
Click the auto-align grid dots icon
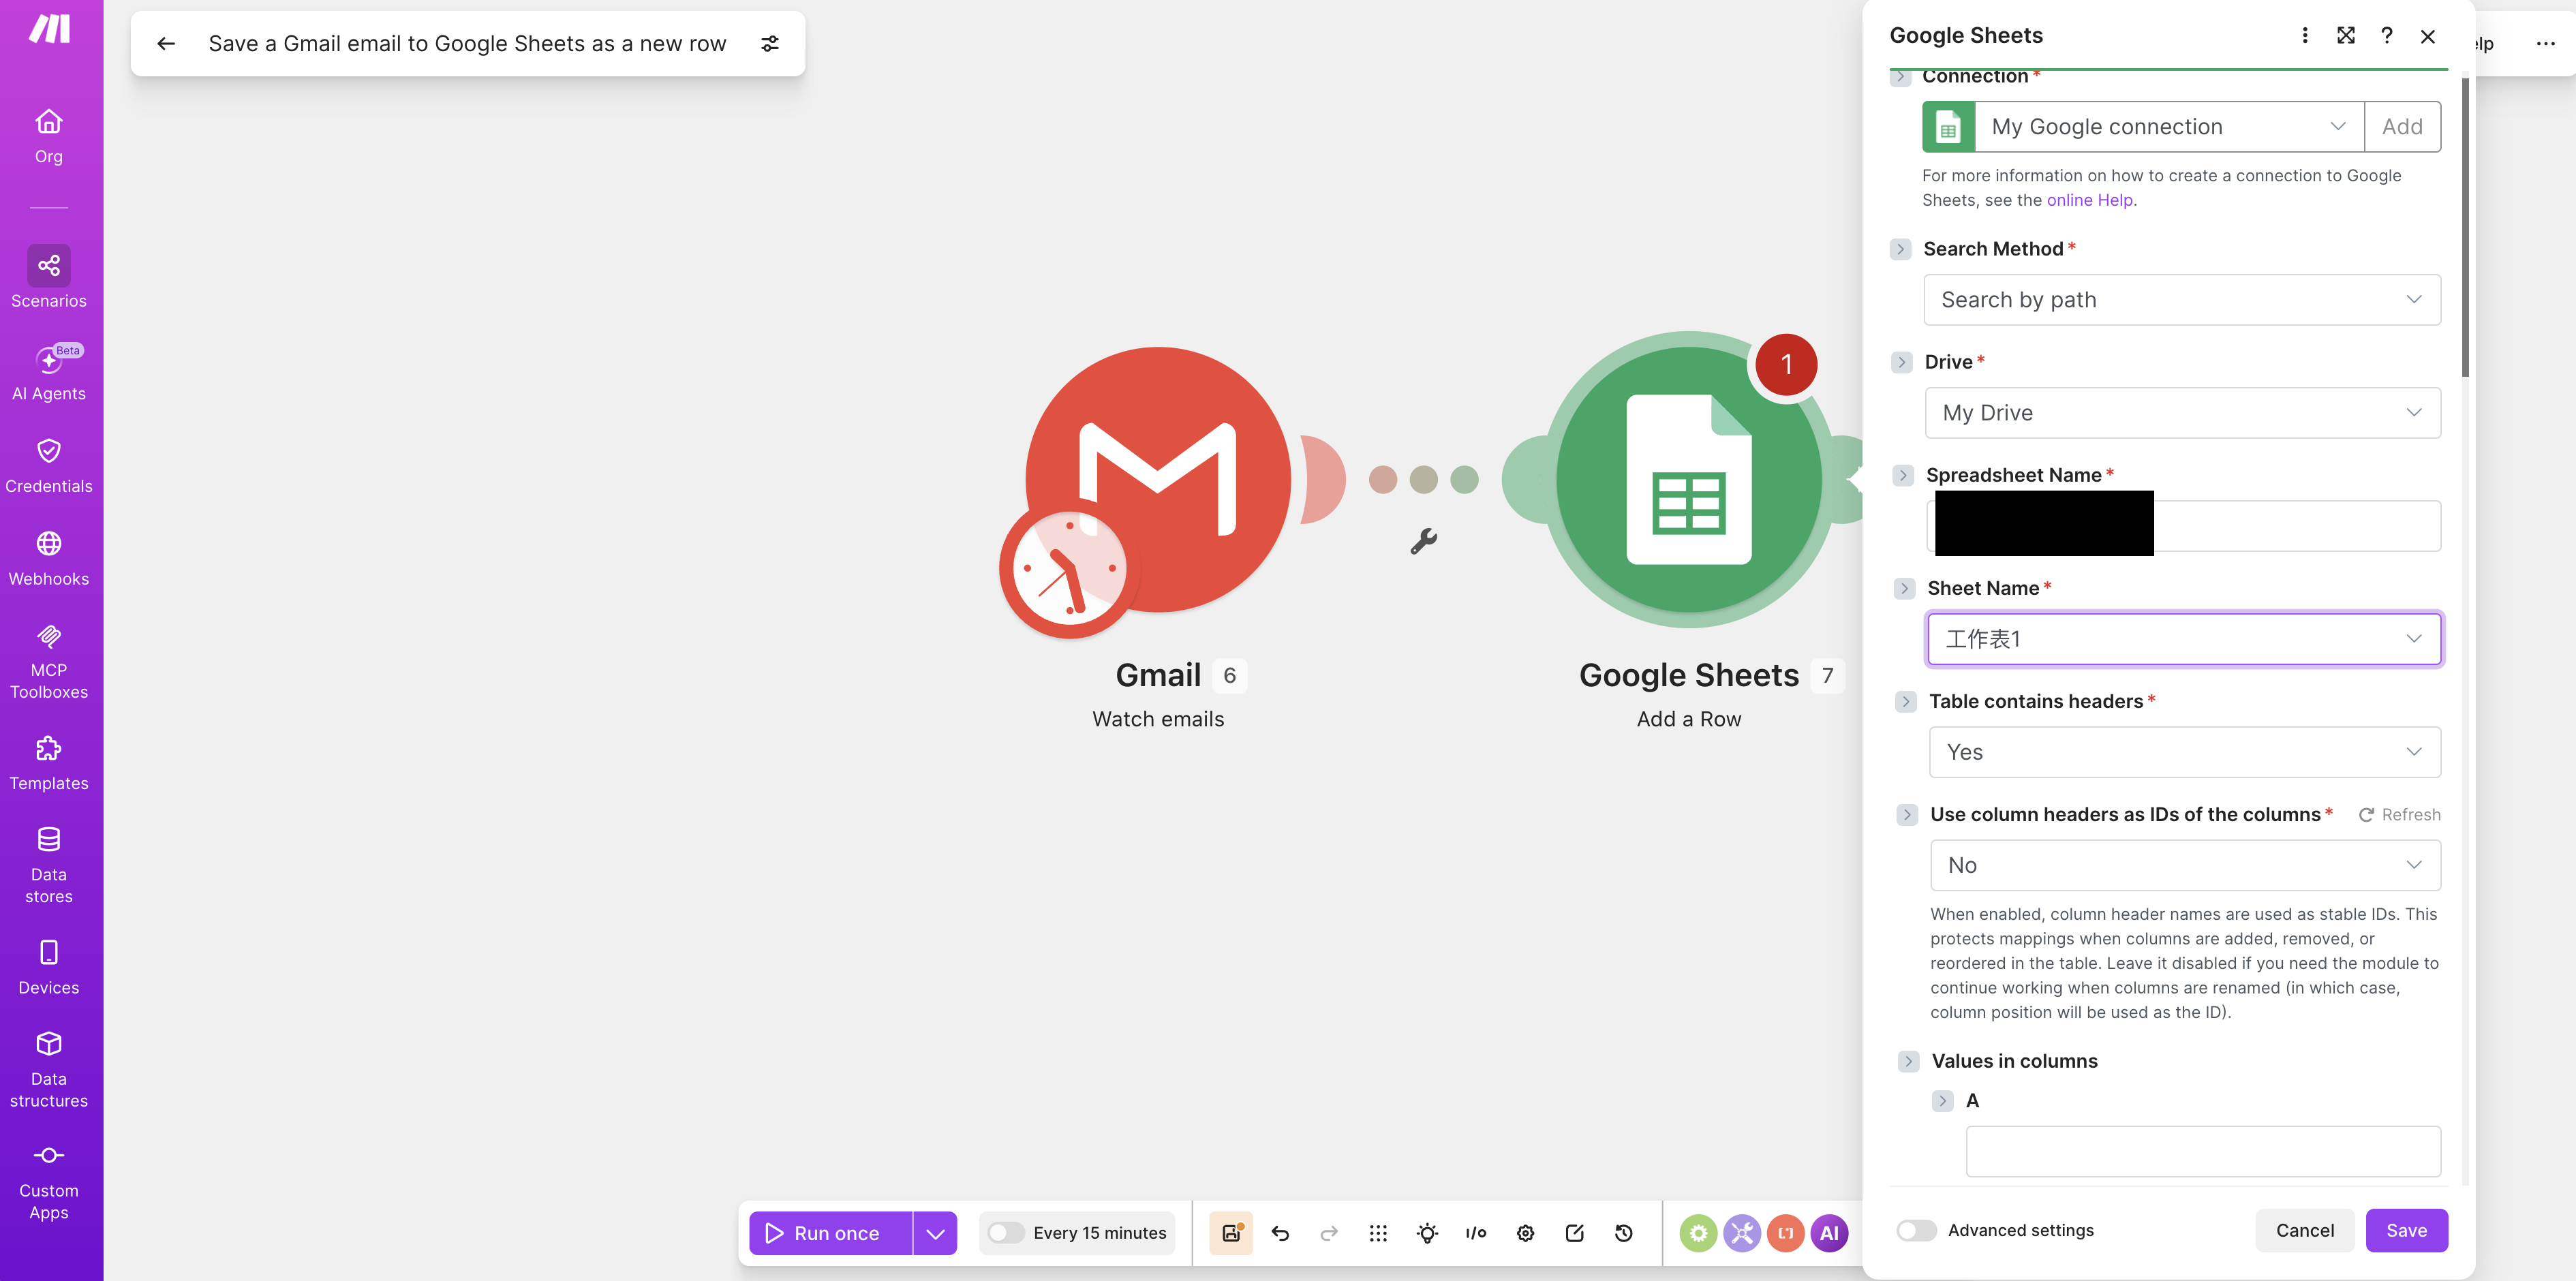click(x=1378, y=1233)
